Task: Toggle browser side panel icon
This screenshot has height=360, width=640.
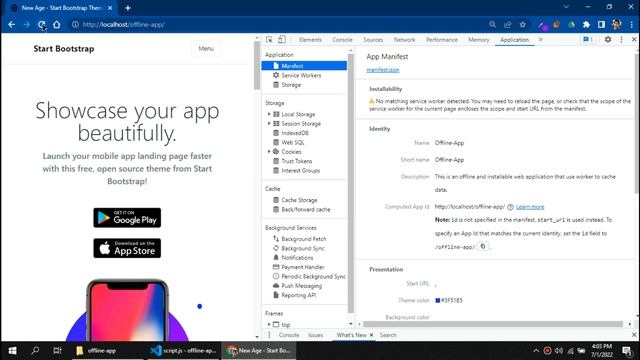Action: (x=601, y=24)
